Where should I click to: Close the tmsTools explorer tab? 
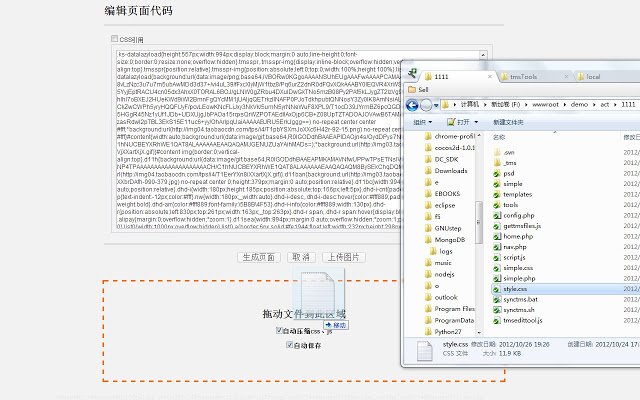(566, 76)
